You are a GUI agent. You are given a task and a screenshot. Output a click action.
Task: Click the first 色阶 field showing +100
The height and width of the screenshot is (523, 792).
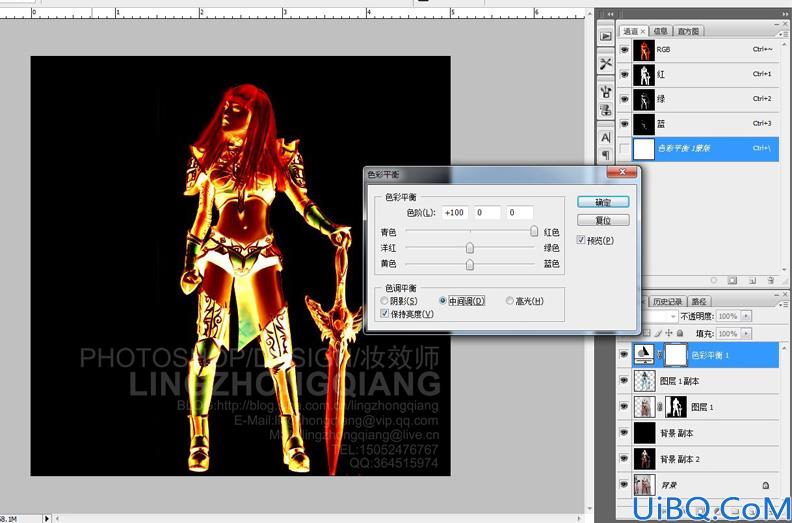click(x=455, y=213)
